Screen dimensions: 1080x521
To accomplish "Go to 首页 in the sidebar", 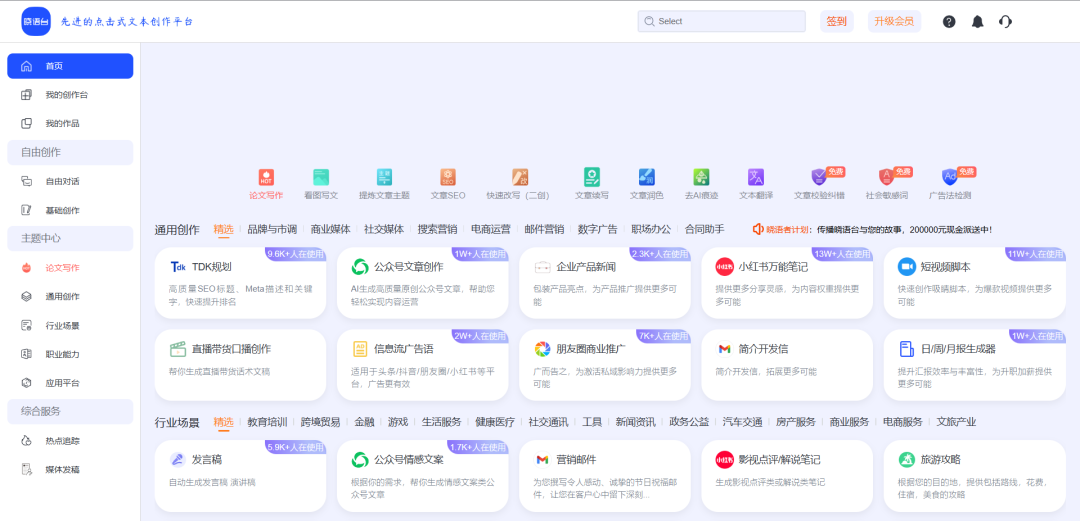I will (70, 66).
